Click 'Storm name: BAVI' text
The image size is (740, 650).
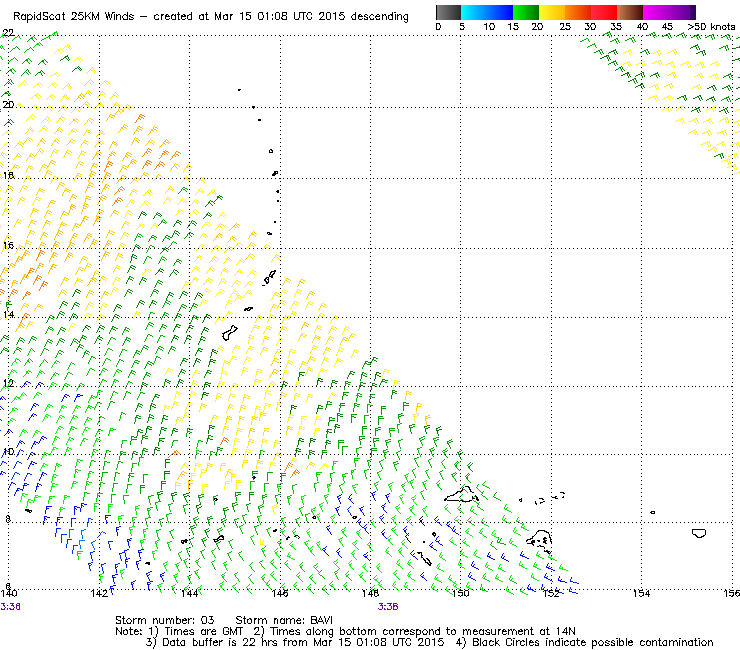pyautogui.click(x=284, y=620)
